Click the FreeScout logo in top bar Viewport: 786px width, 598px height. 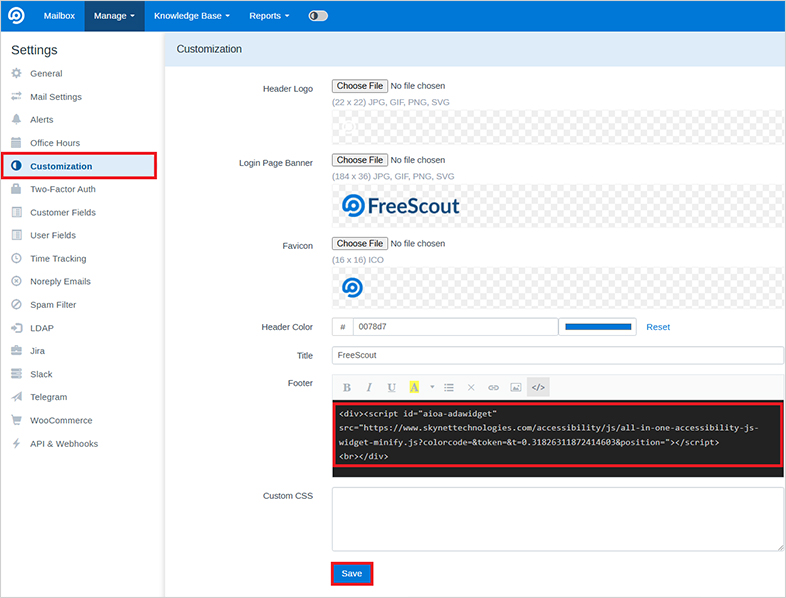(x=17, y=16)
